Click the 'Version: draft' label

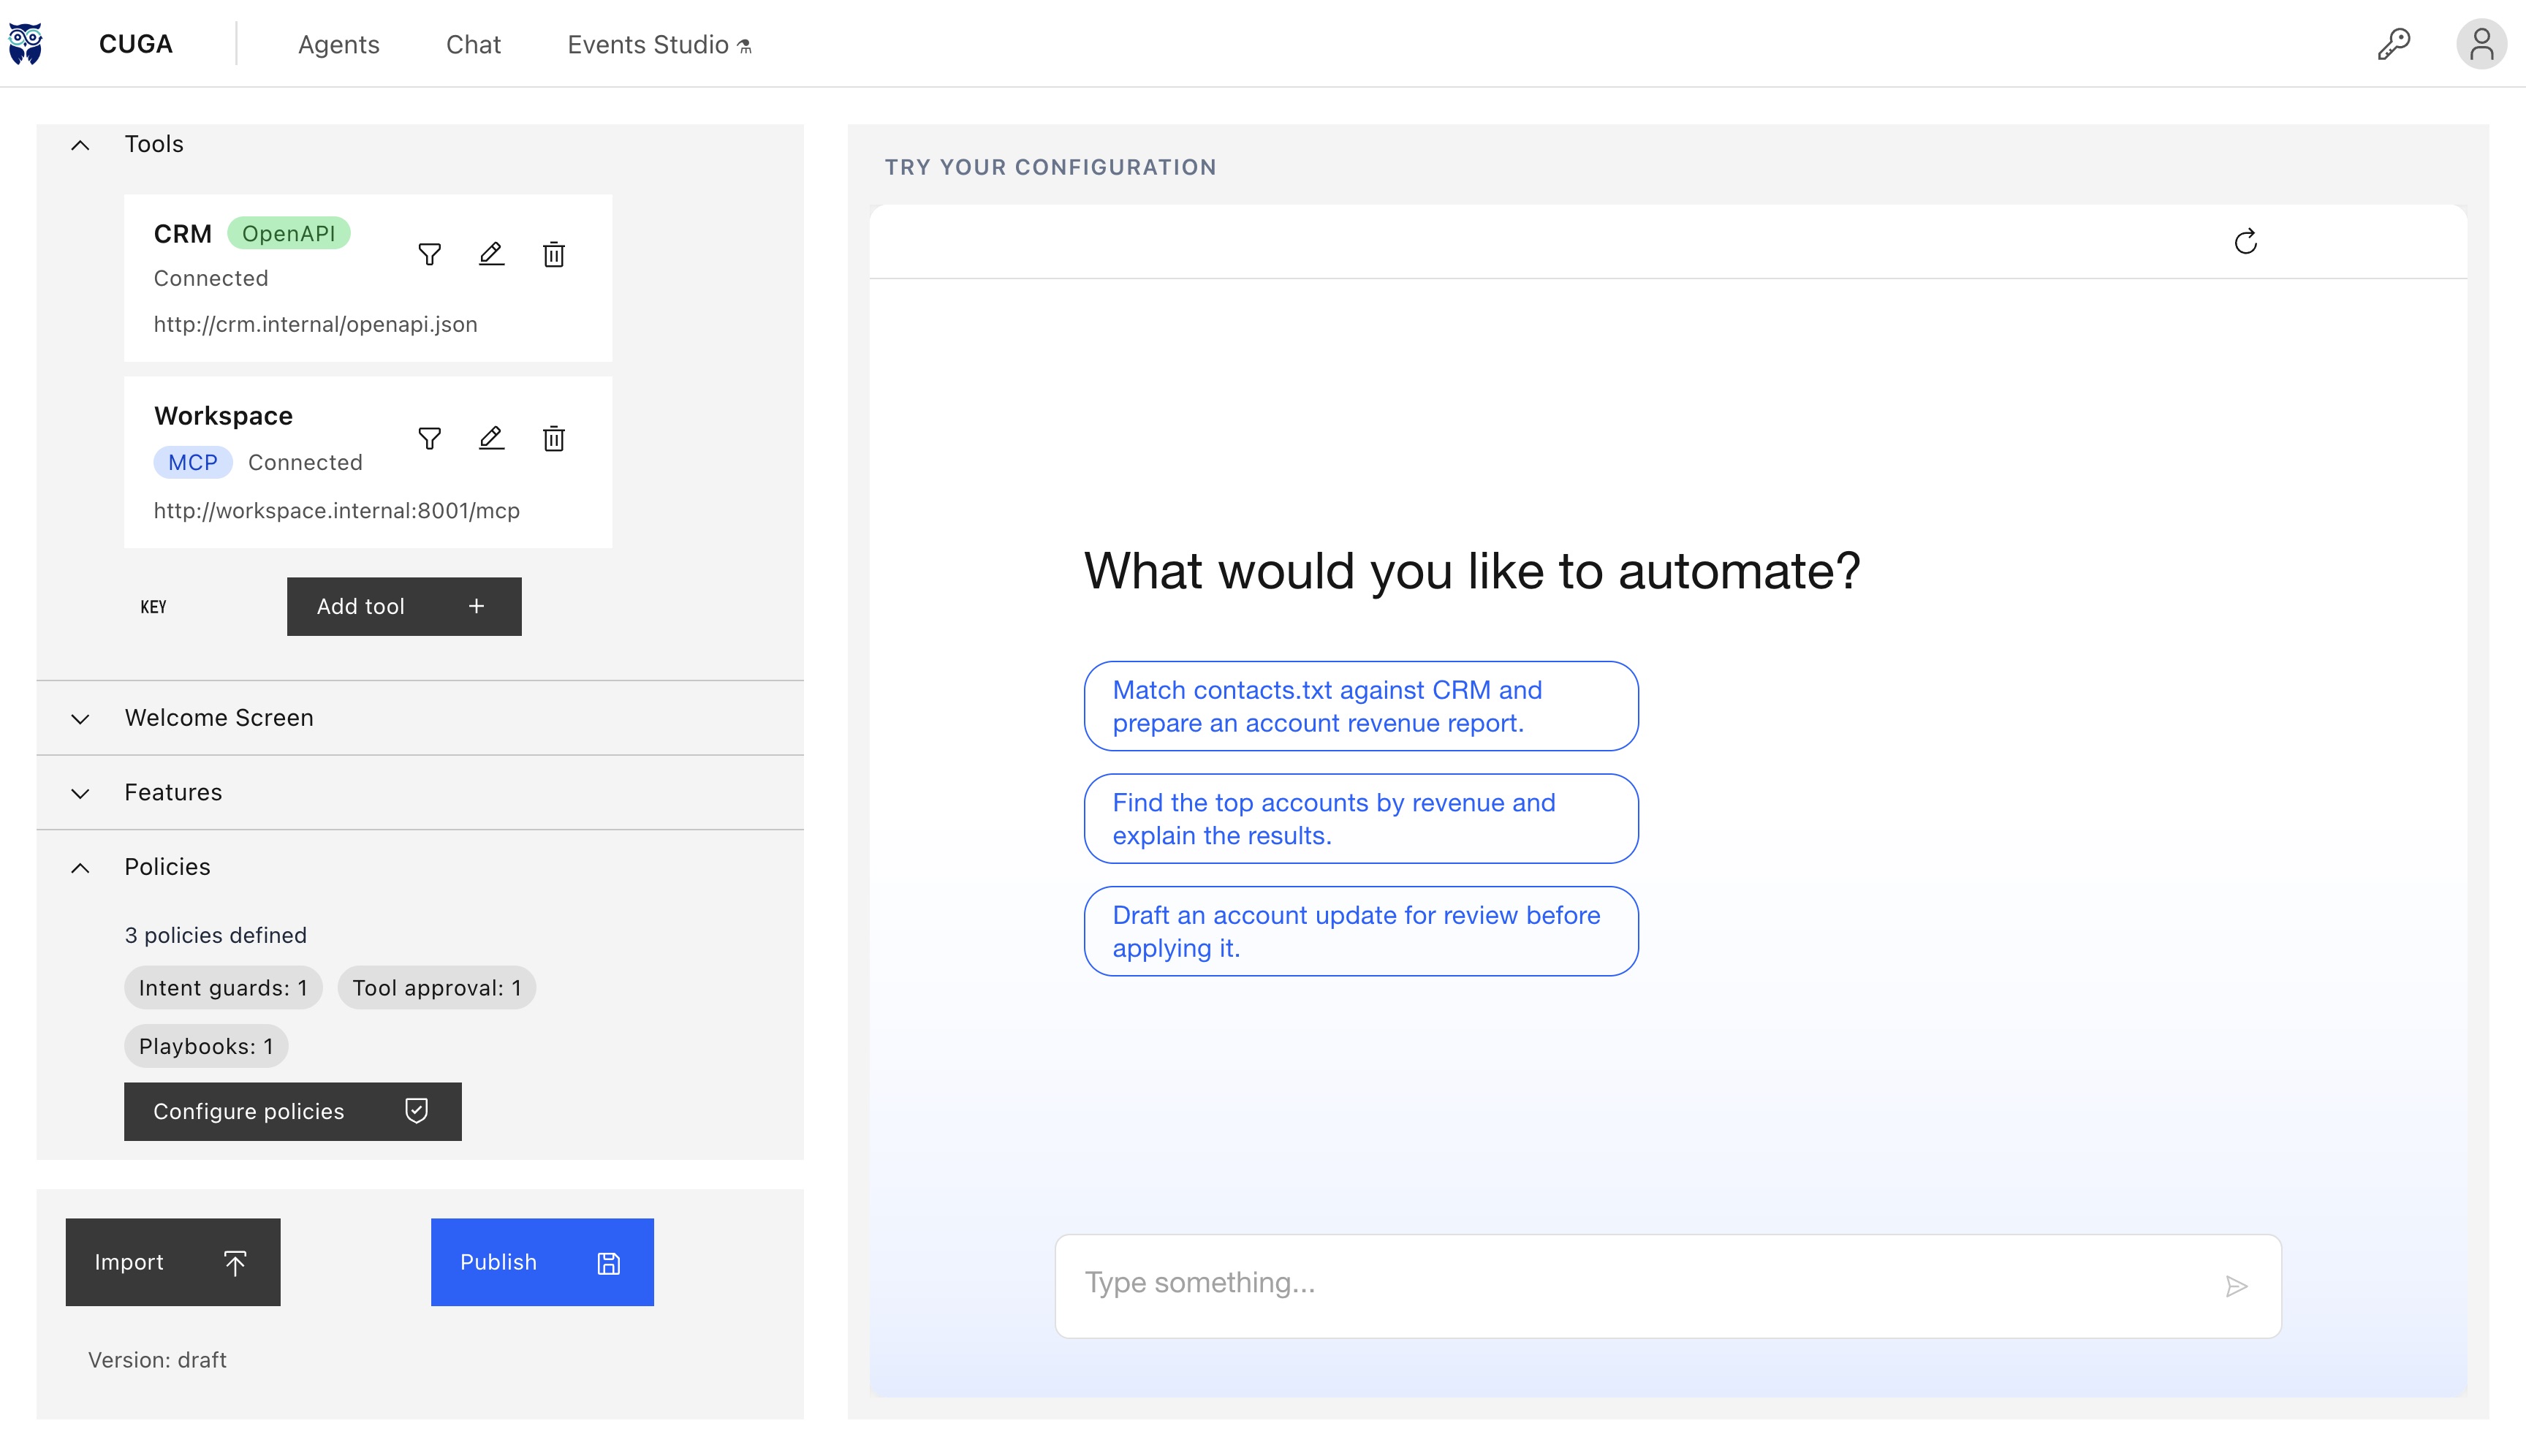157,1360
